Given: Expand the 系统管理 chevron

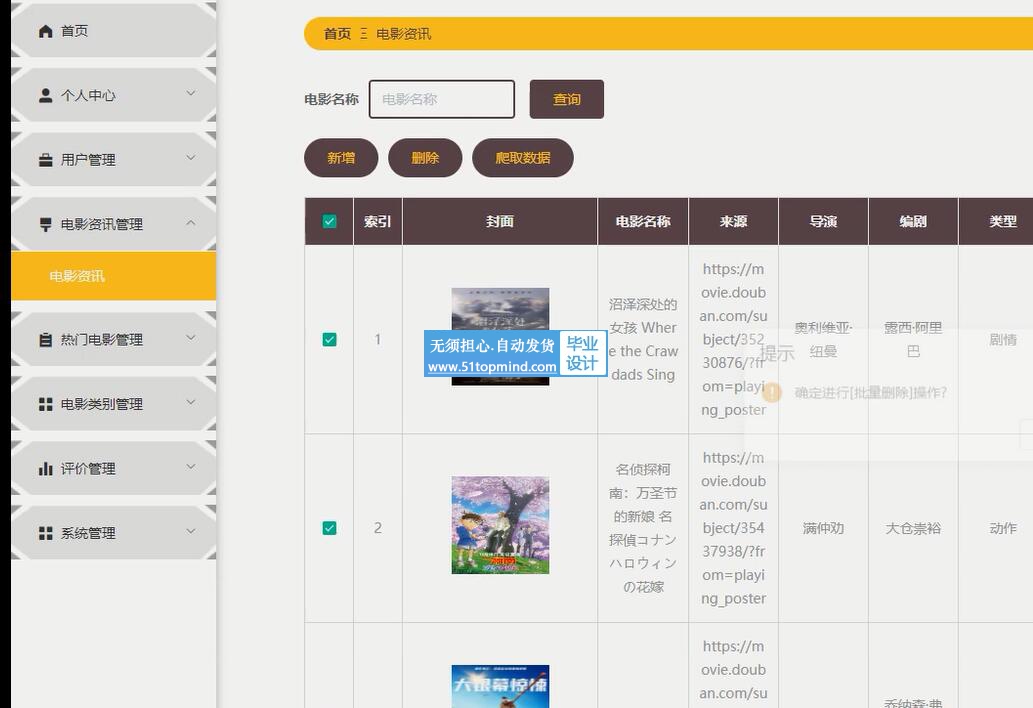Looking at the screenshot, I should pos(190,531).
